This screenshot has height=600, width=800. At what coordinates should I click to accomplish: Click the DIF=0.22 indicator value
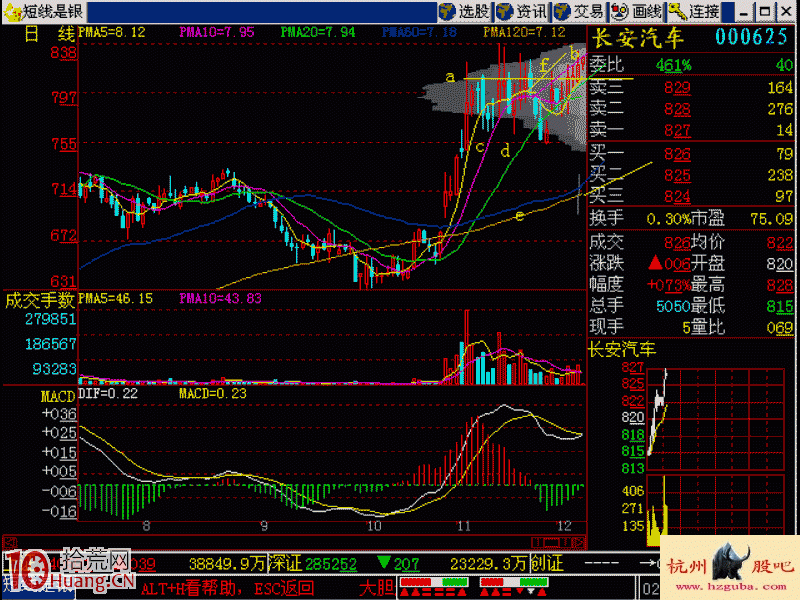click(x=108, y=393)
